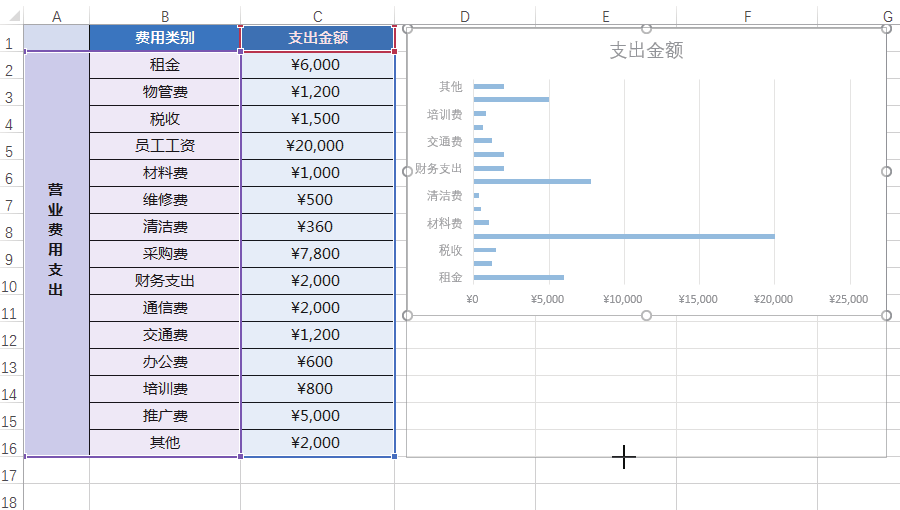Select column C header

tap(317, 17)
